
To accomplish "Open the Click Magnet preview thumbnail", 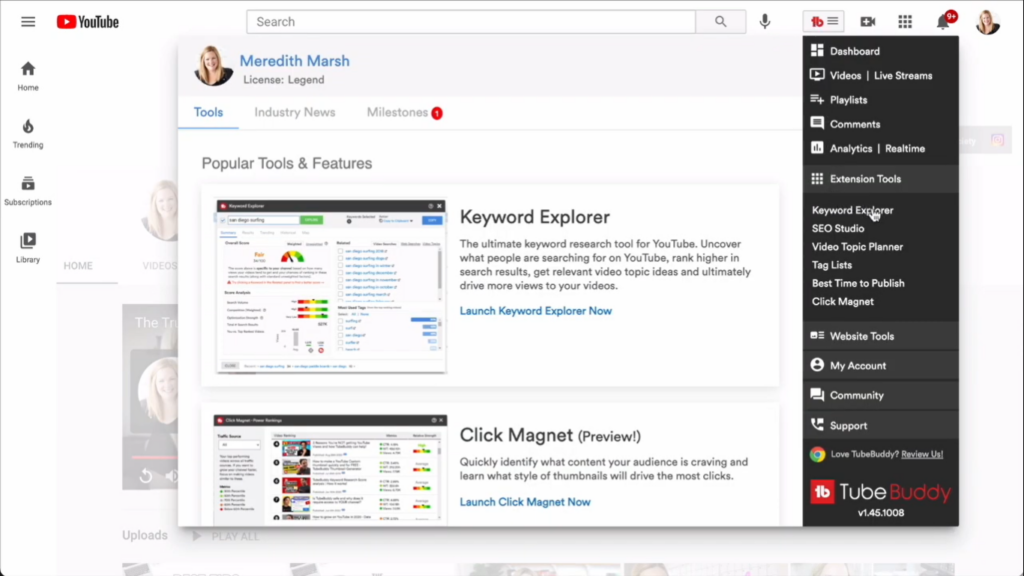I will [331, 468].
